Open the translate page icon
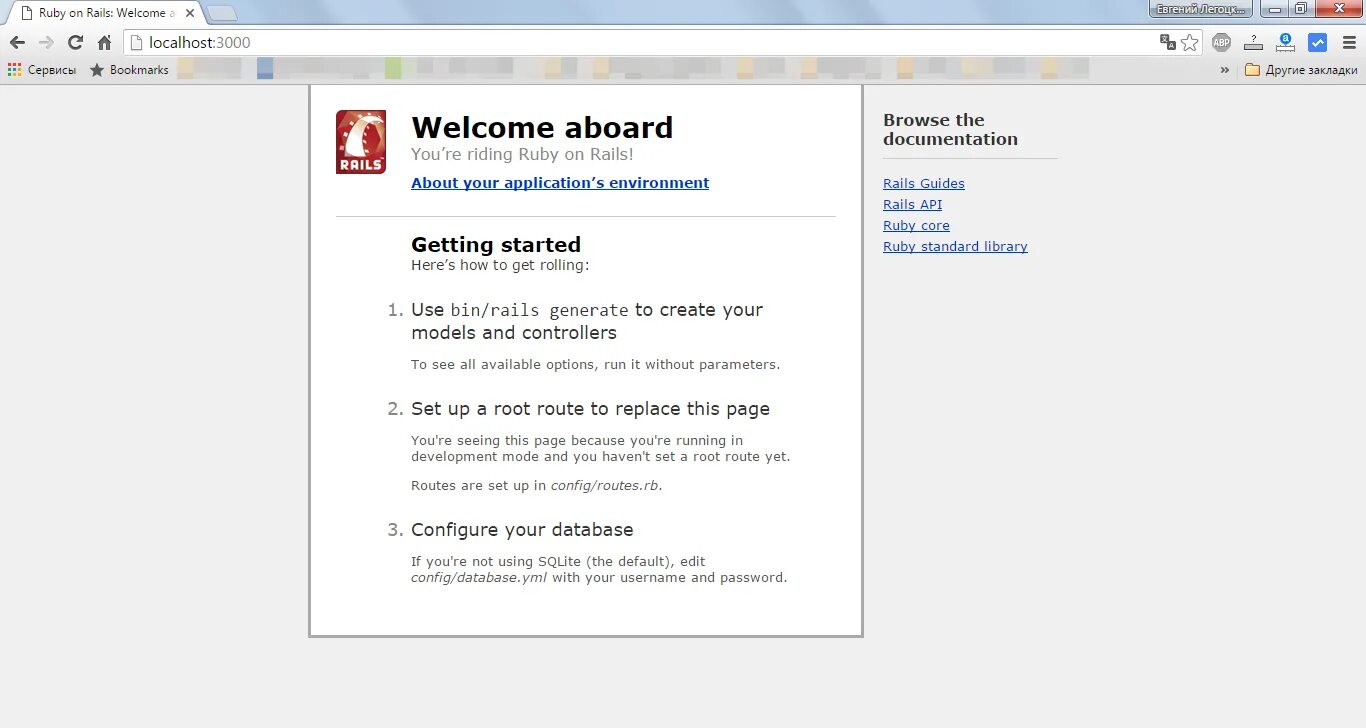Viewport: 1366px width, 728px height. coord(1167,42)
